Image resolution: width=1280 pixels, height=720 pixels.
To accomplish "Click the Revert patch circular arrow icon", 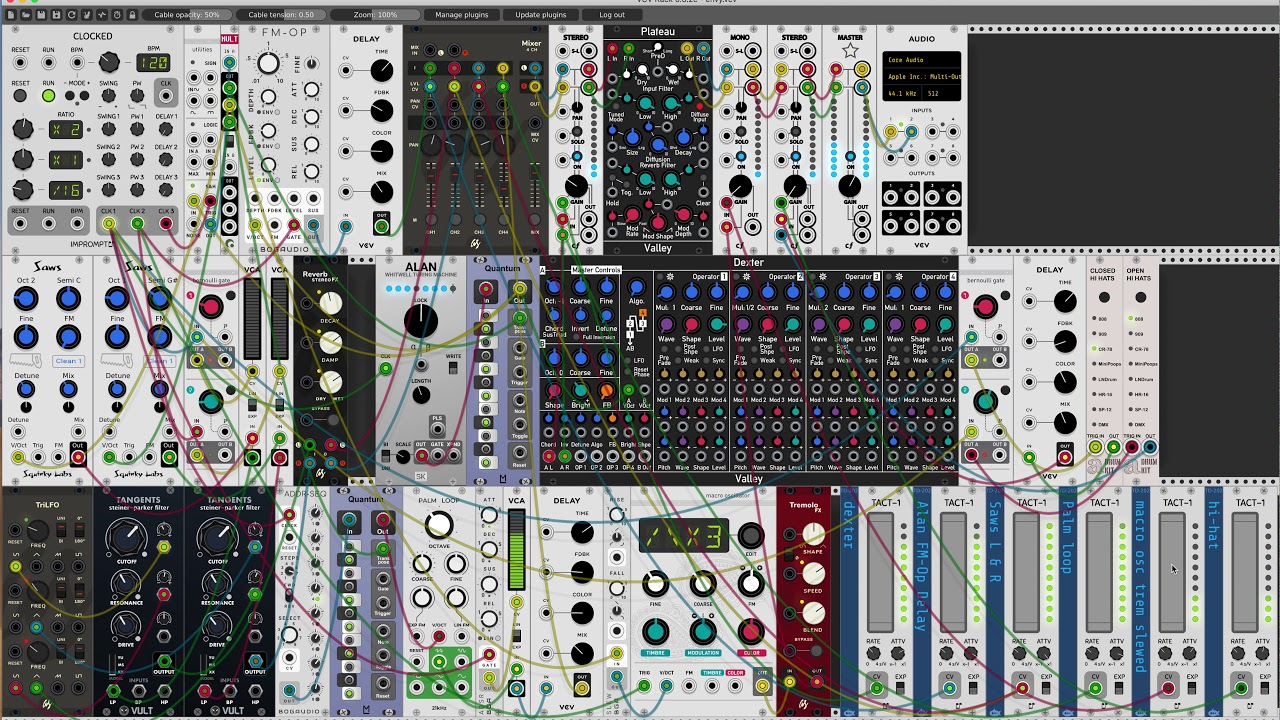I will (71, 15).
